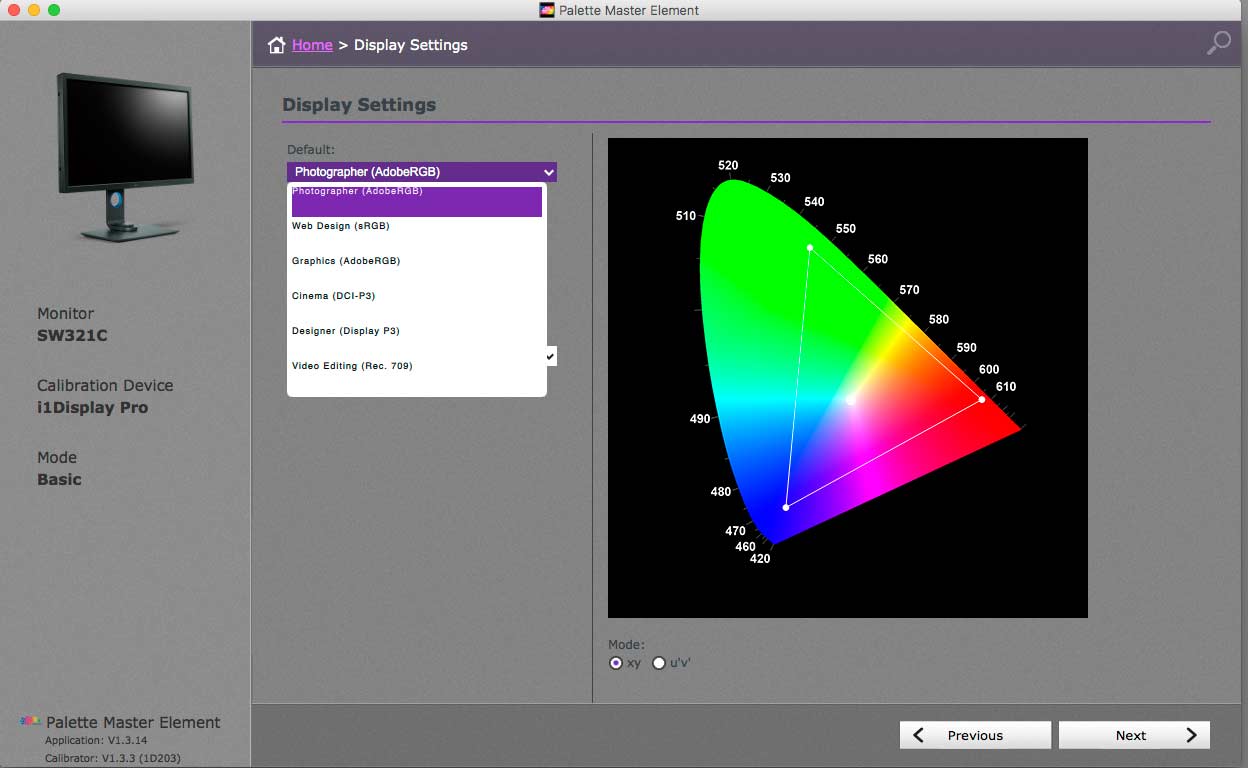This screenshot has height=768, width=1248.
Task: Select the xy mode radio button
Action: pyautogui.click(x=616, y=663)
